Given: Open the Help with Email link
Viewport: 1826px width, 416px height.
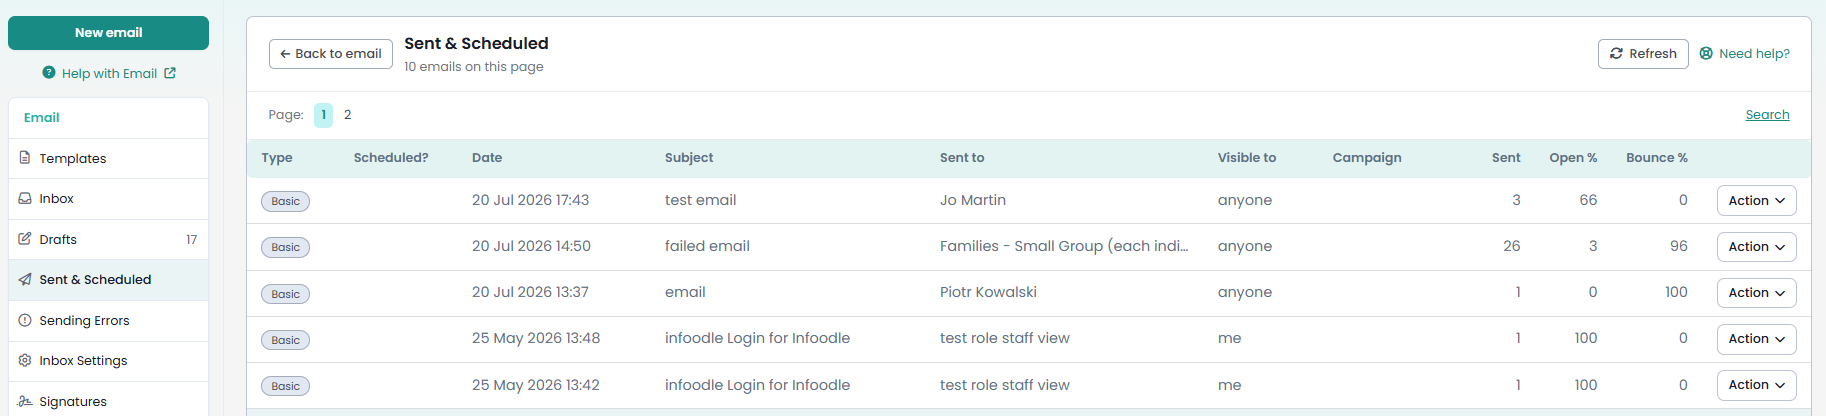Looking at the screenshot, I should coord(109,73).
